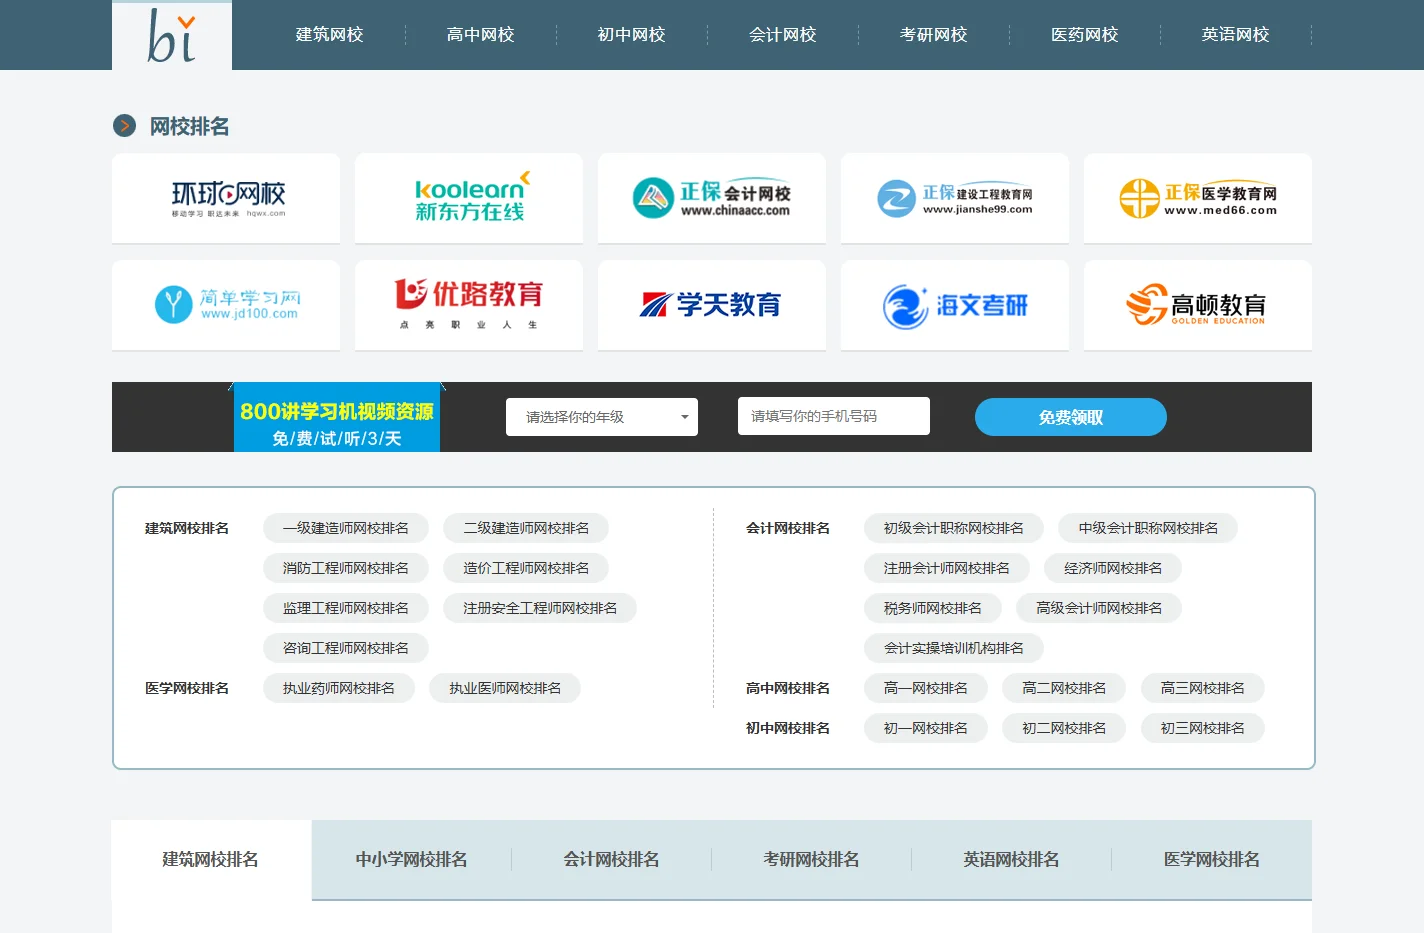The height and width of the screenshot is (933, 1424).
Task: Open 税务师网校排名 link
Action: tap(933, 608)
